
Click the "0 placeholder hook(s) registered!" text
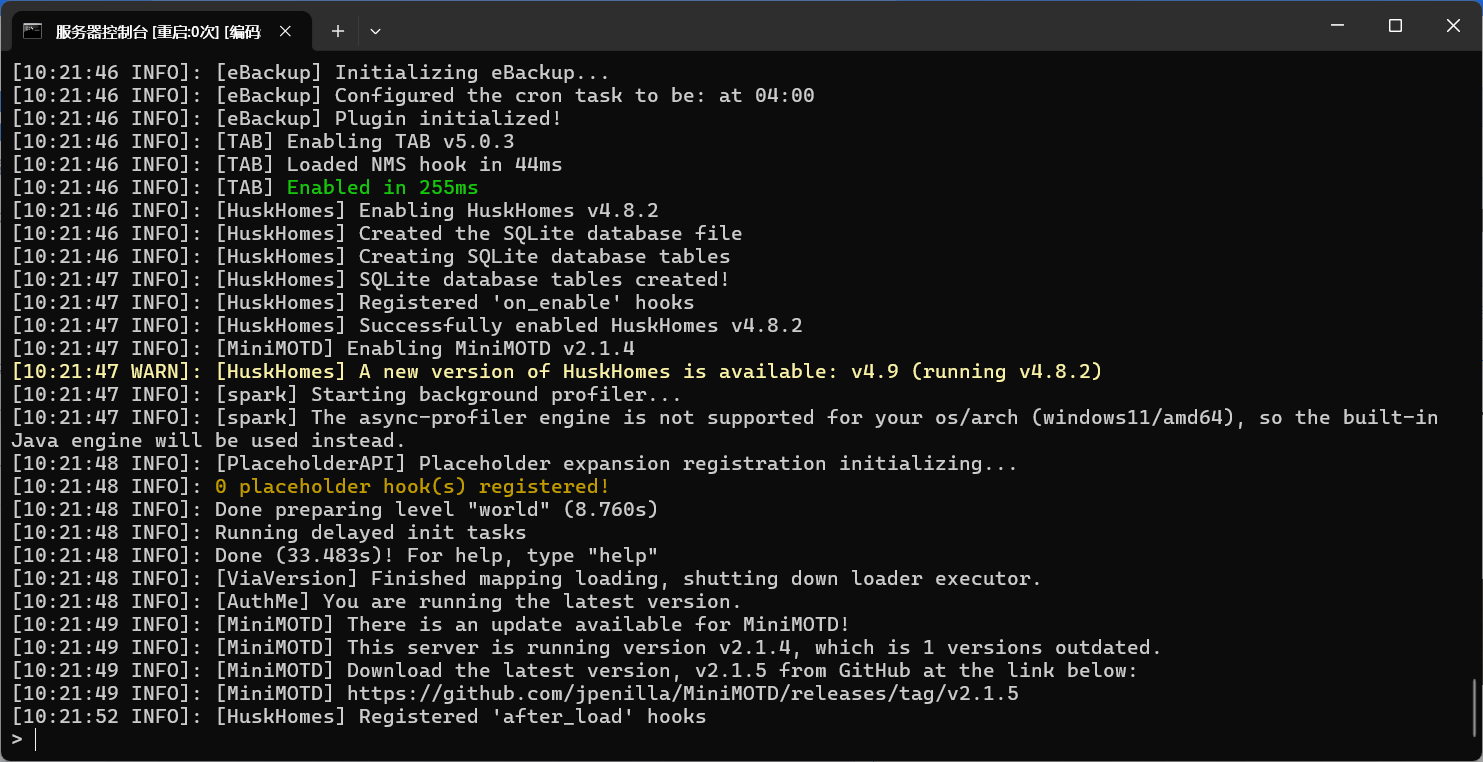click(x=412, y=486)
